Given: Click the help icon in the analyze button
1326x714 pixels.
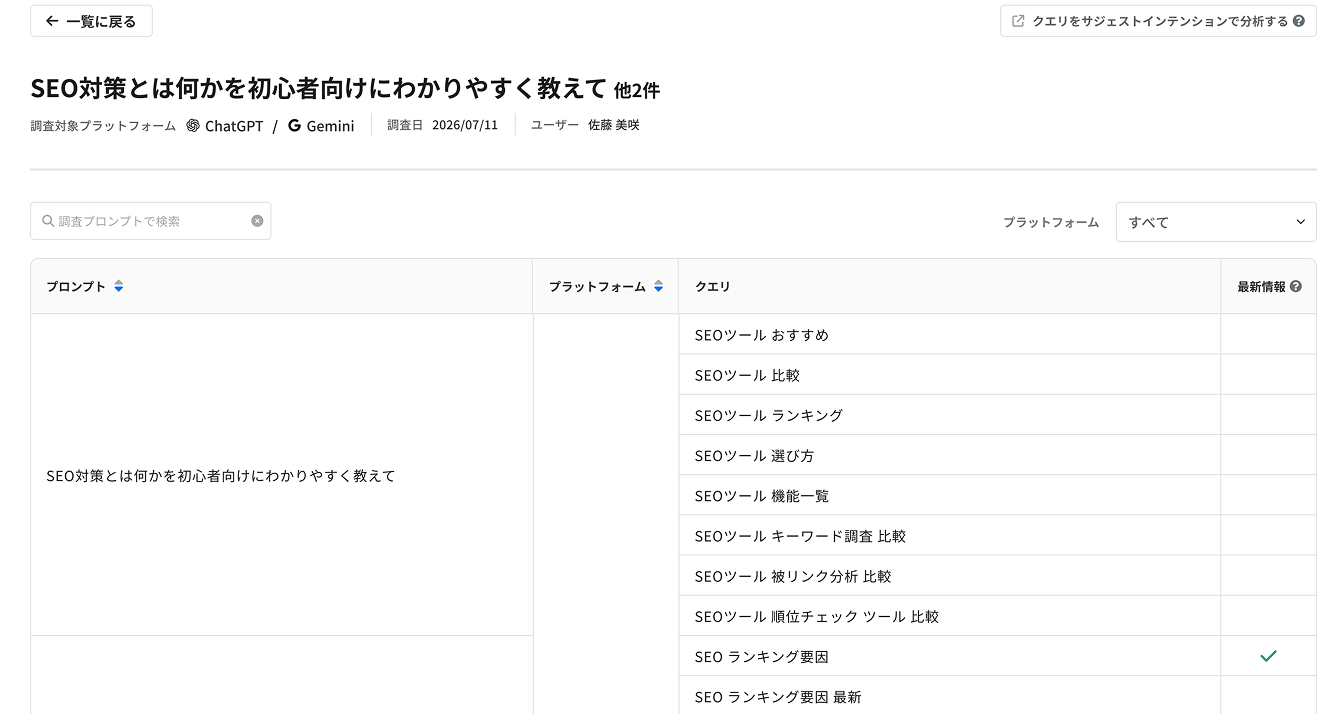Looking at the screenshot, I should tap(1298, 21).
